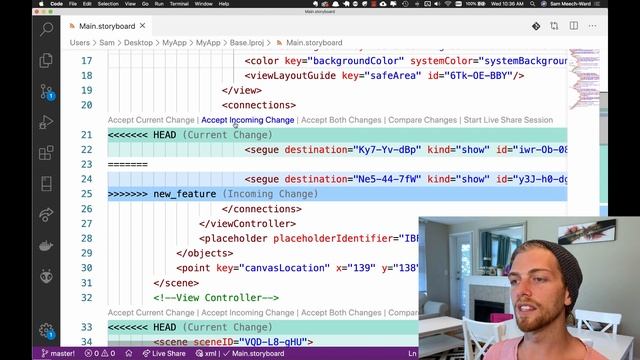Click Accept Current Change above line 21
Image resolution: width=640 pixels, height=360 pixels.
point(151,120)
